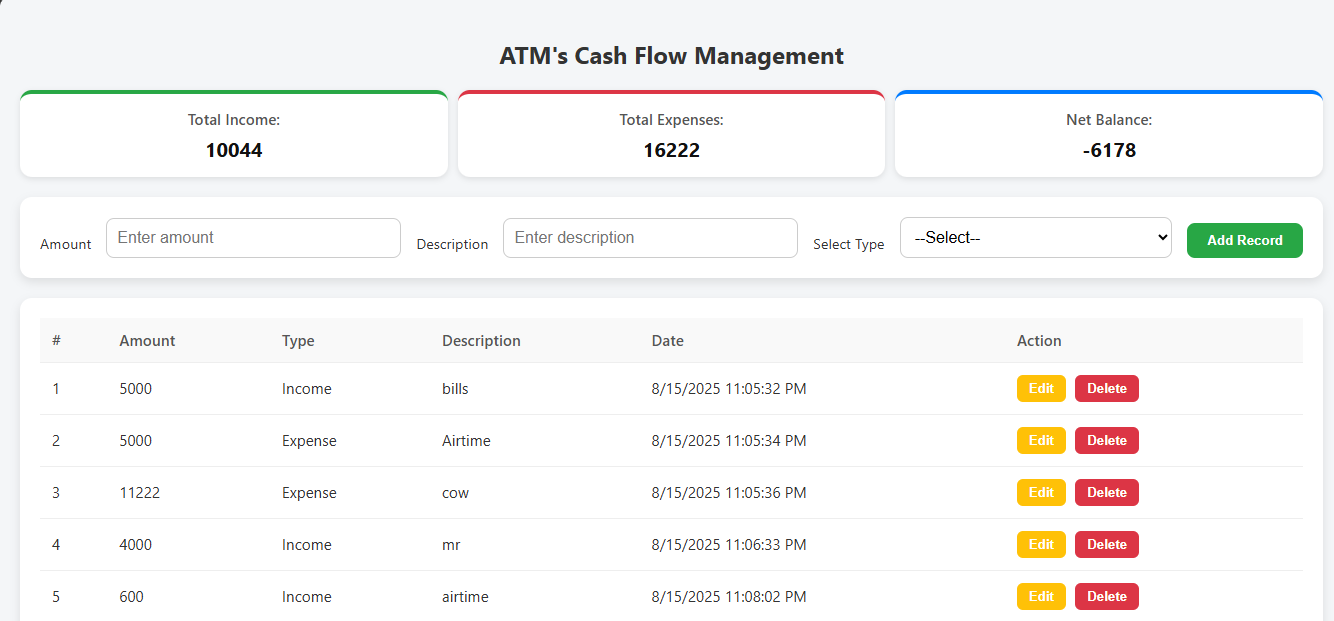The width and height of the screenshot is (1334, 621).
Task: Edit the bills income record
Action: (1041, 389)
